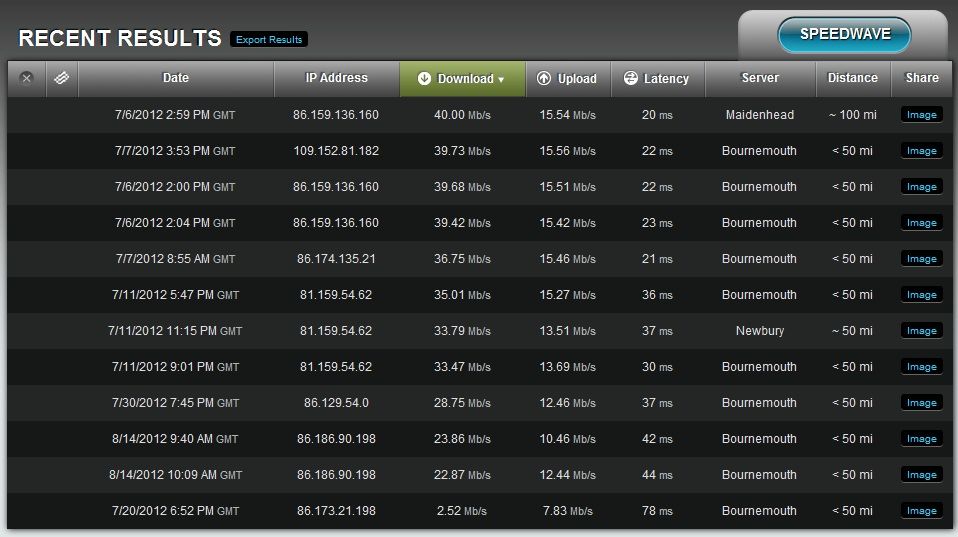Image resolution: width=958 pixels, height=537 pixels.
Task: Click the compare stack icon in header
Action: [x=62, y=78]
